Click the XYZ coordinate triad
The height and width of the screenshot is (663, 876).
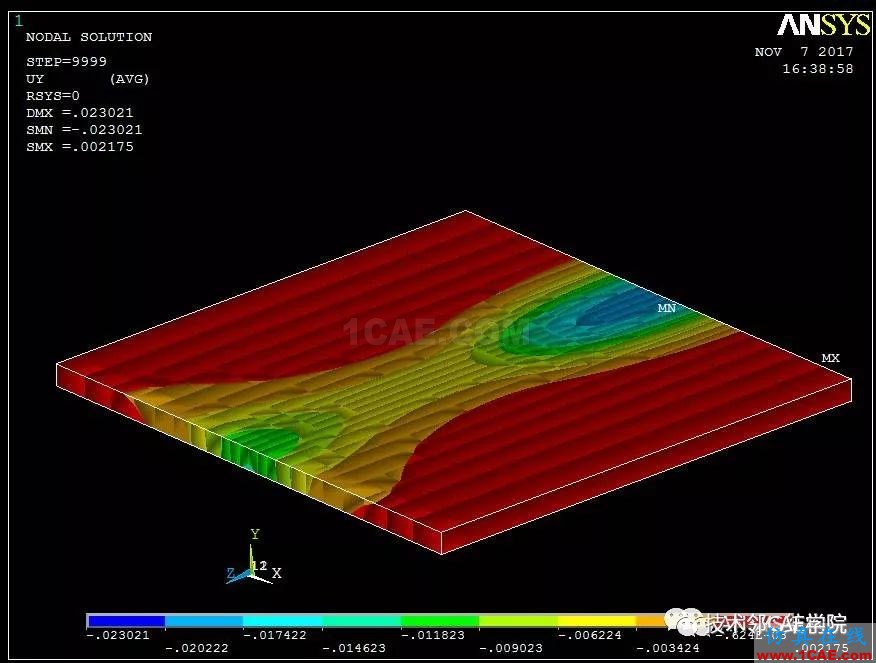[x=254, y=557]
